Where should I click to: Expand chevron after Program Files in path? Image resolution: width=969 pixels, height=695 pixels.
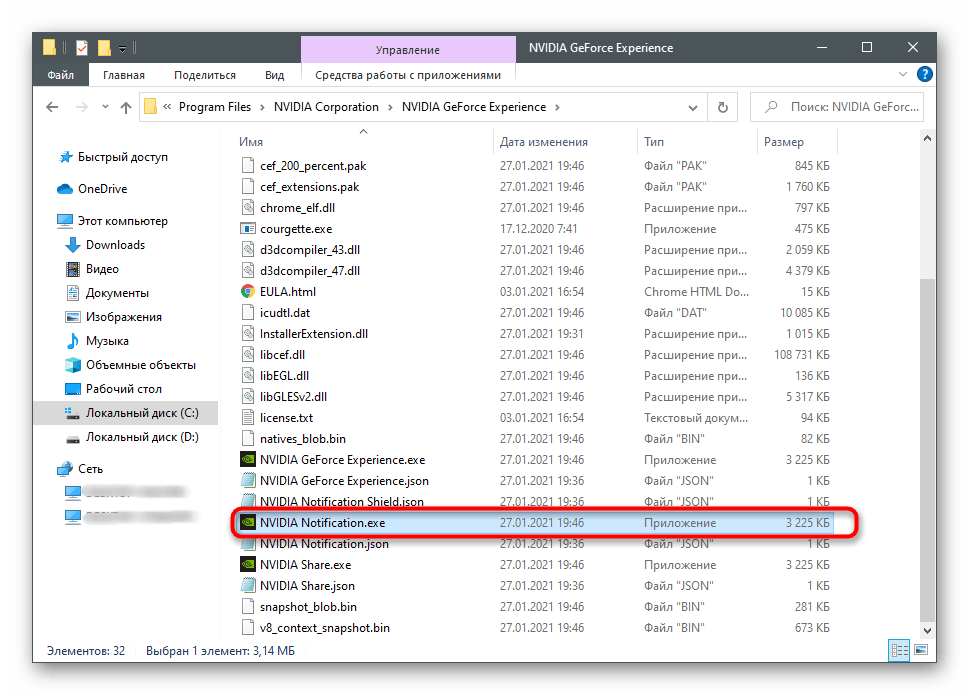coord(262,107)
